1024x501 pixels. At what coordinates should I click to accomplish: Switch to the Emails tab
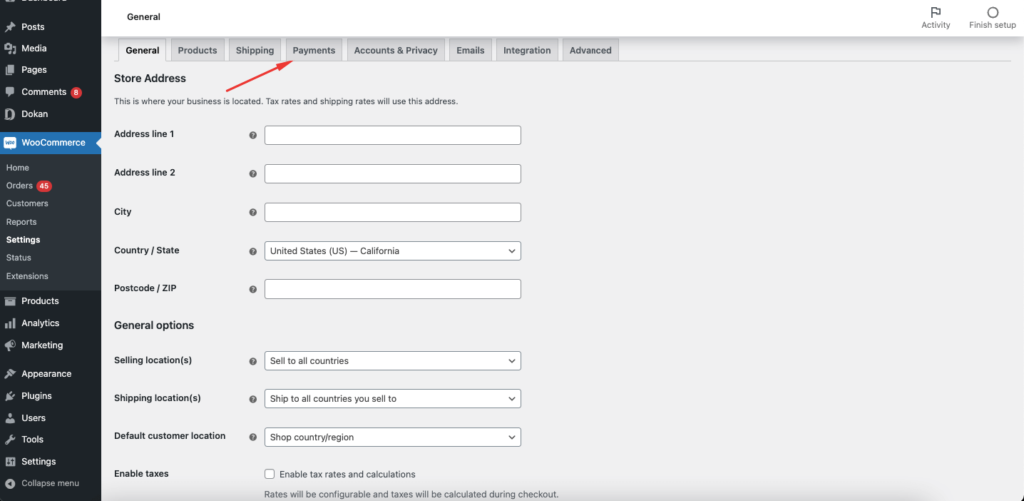(470, 50)
